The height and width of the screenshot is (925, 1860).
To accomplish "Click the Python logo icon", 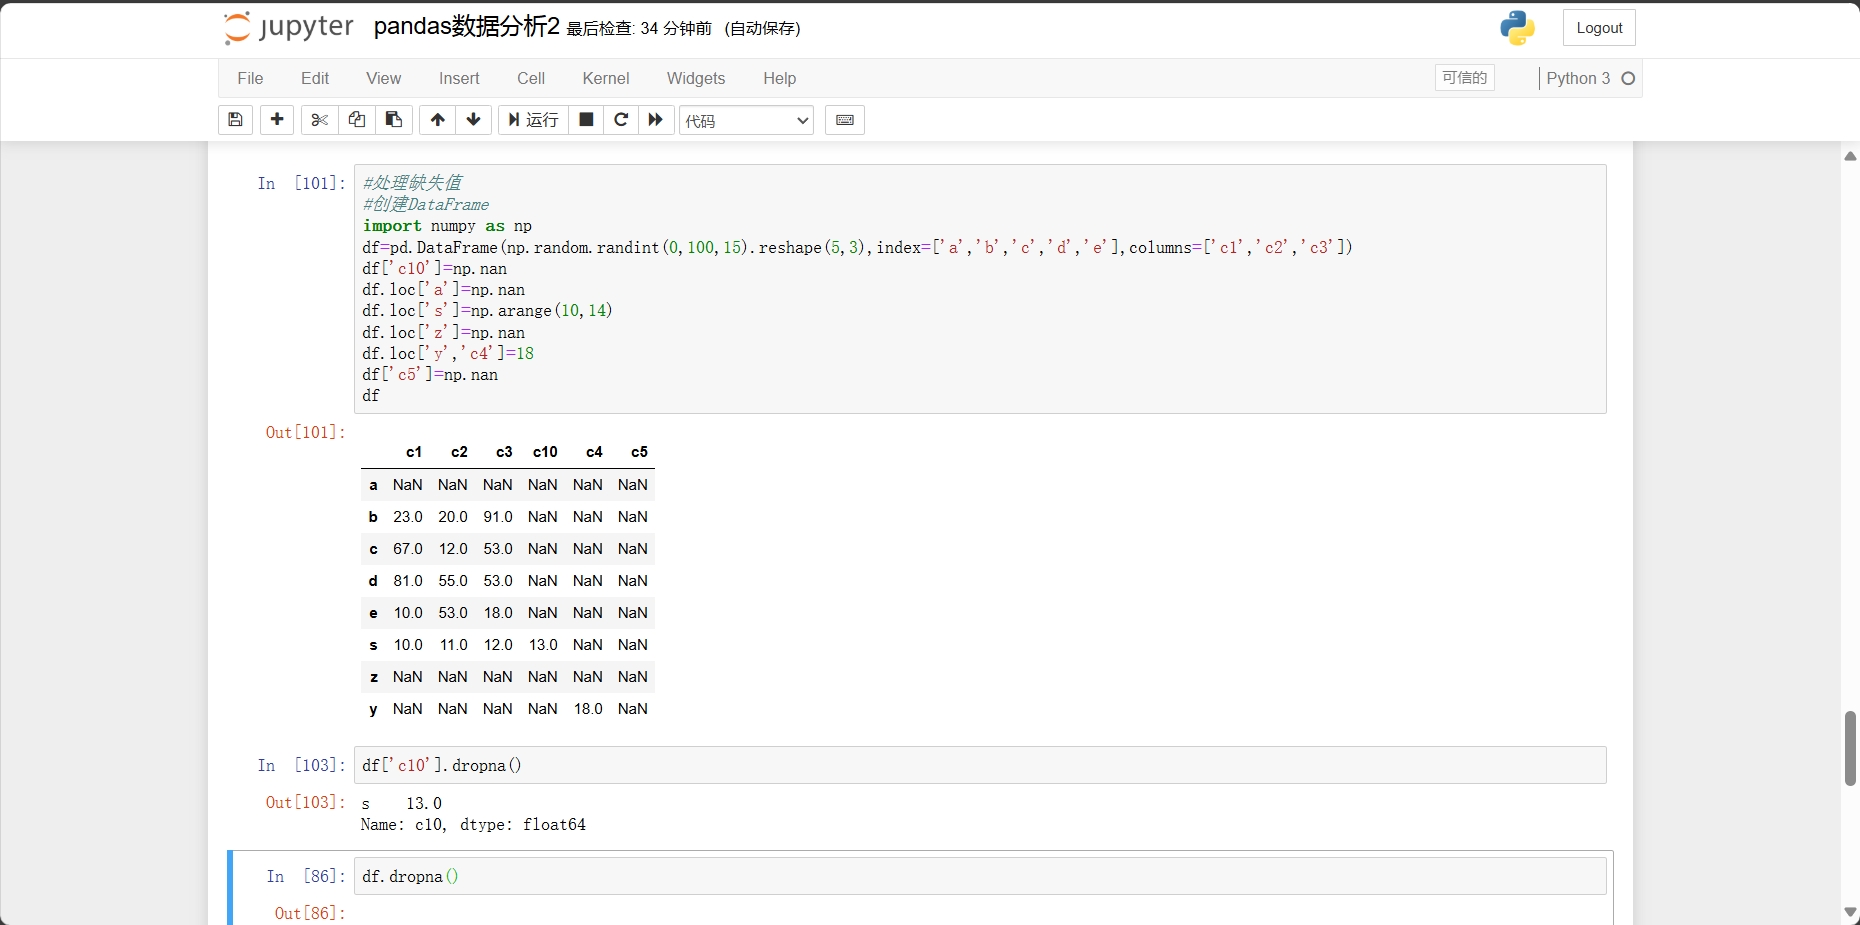I will [x=1517, y=28].
